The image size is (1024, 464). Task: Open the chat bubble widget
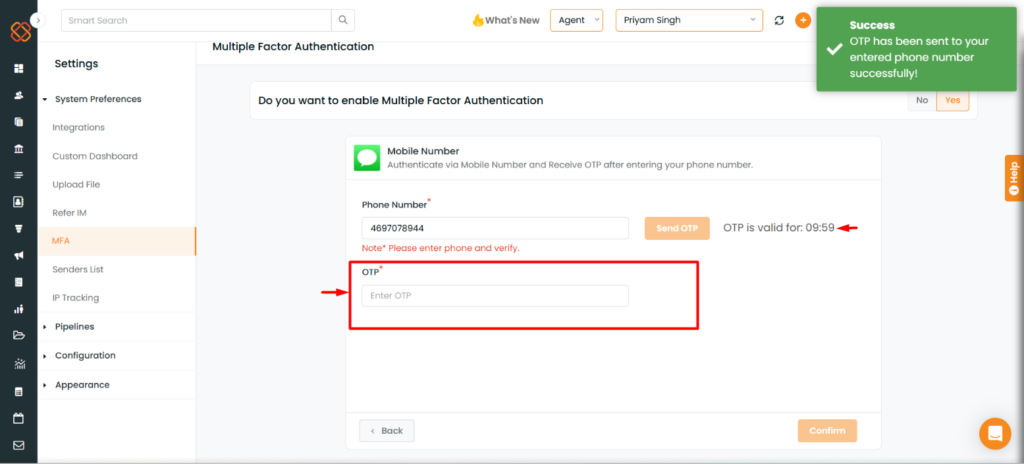pyautogui.click(x=995, y=433)
